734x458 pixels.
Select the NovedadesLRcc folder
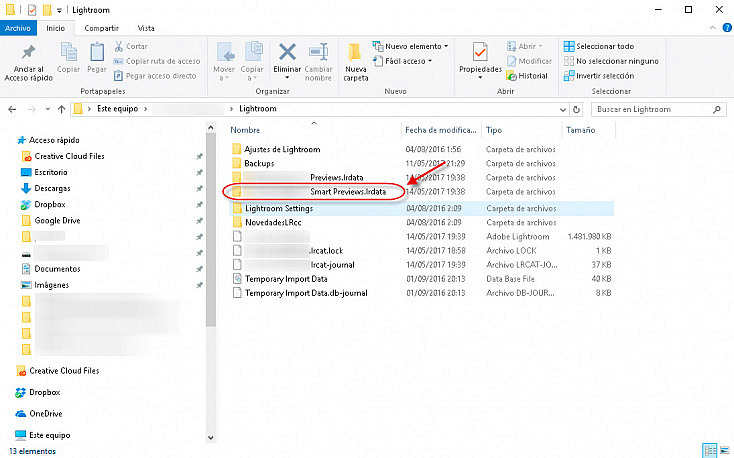point(273,222)
